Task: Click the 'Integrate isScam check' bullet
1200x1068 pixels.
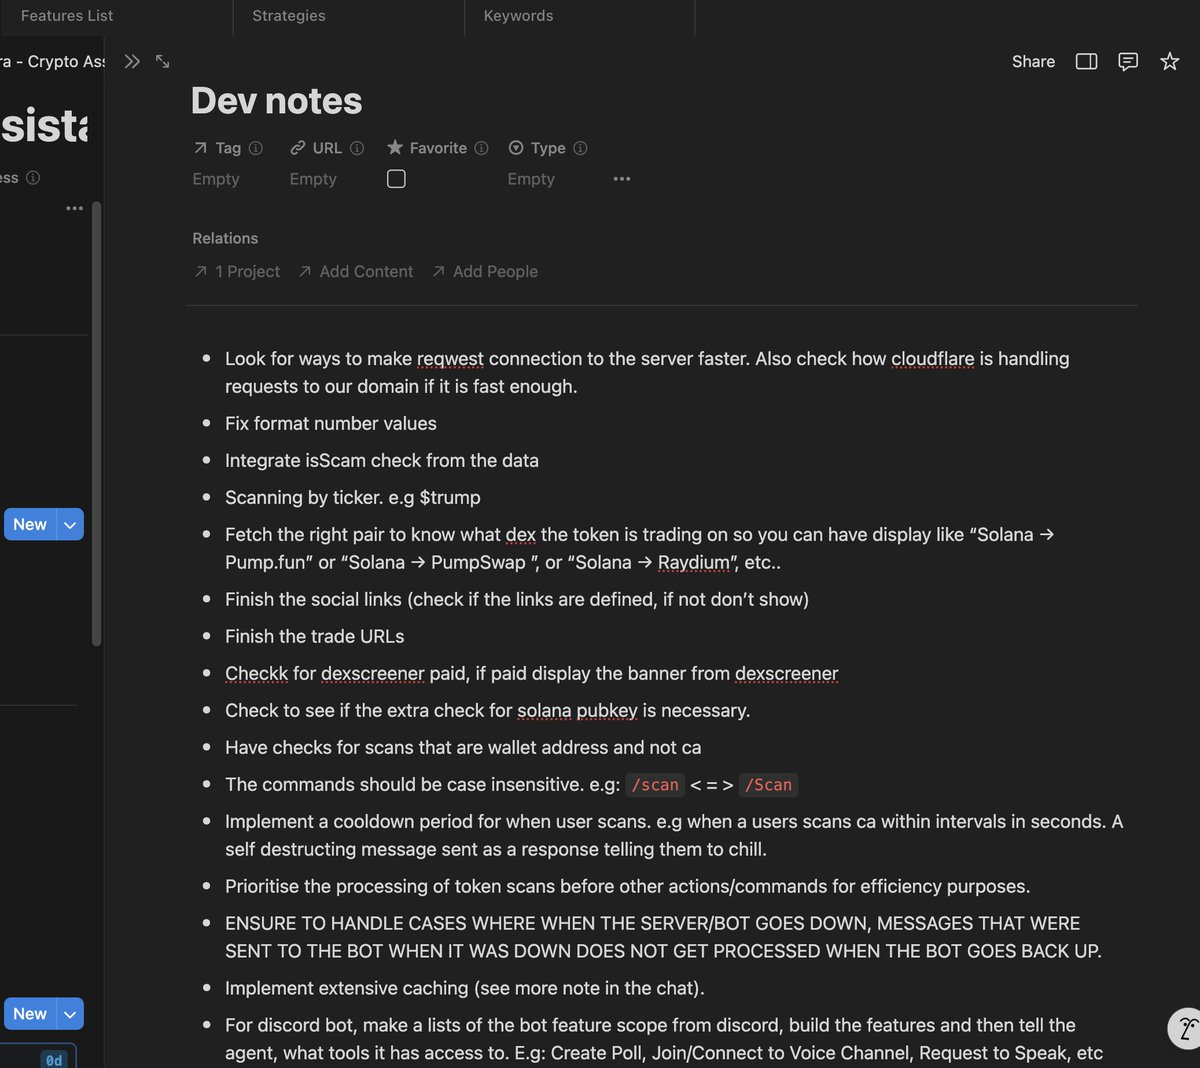Action: pyautogui.click(x=382, y=460)
